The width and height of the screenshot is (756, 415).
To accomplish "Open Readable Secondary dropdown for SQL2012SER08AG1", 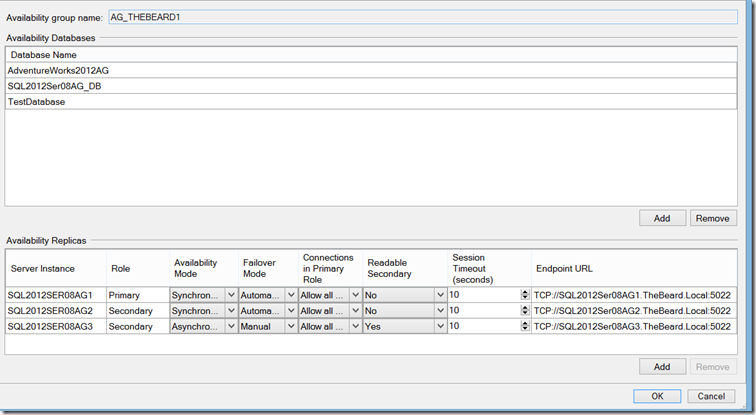I will [440, 295].
